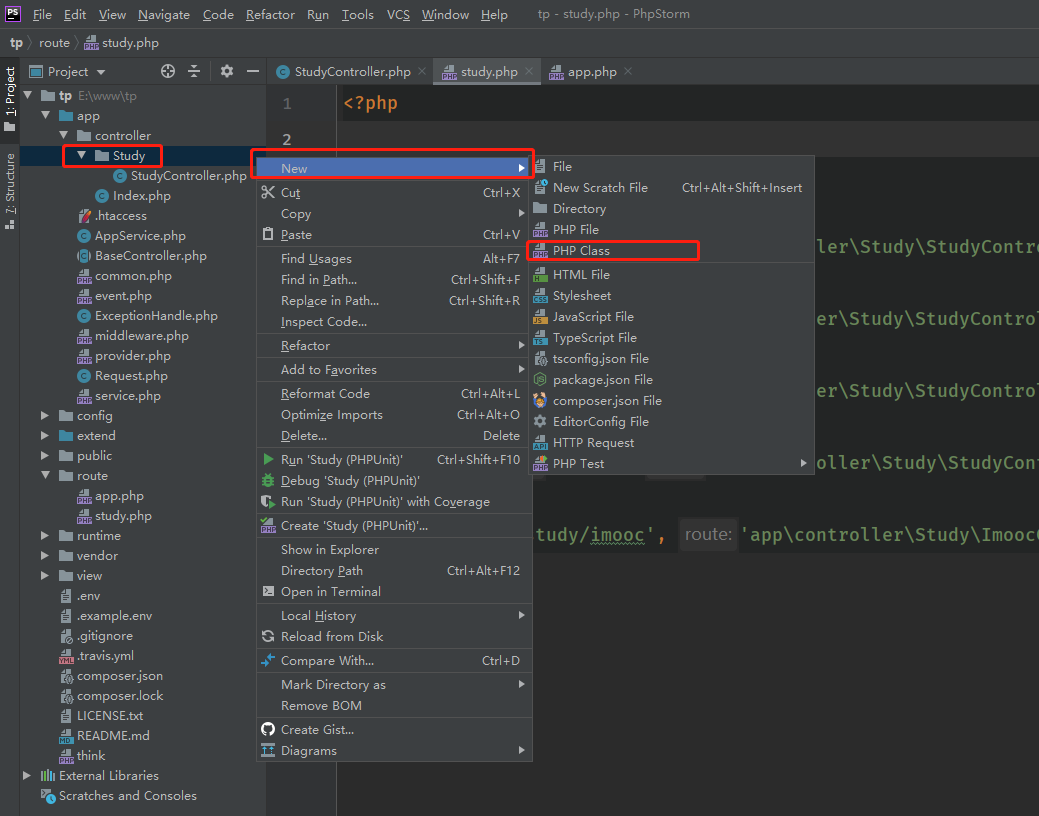Select study.php under route folder
Screen dimensions: 1039x816
pyautogui.click(x=123, y=516)
